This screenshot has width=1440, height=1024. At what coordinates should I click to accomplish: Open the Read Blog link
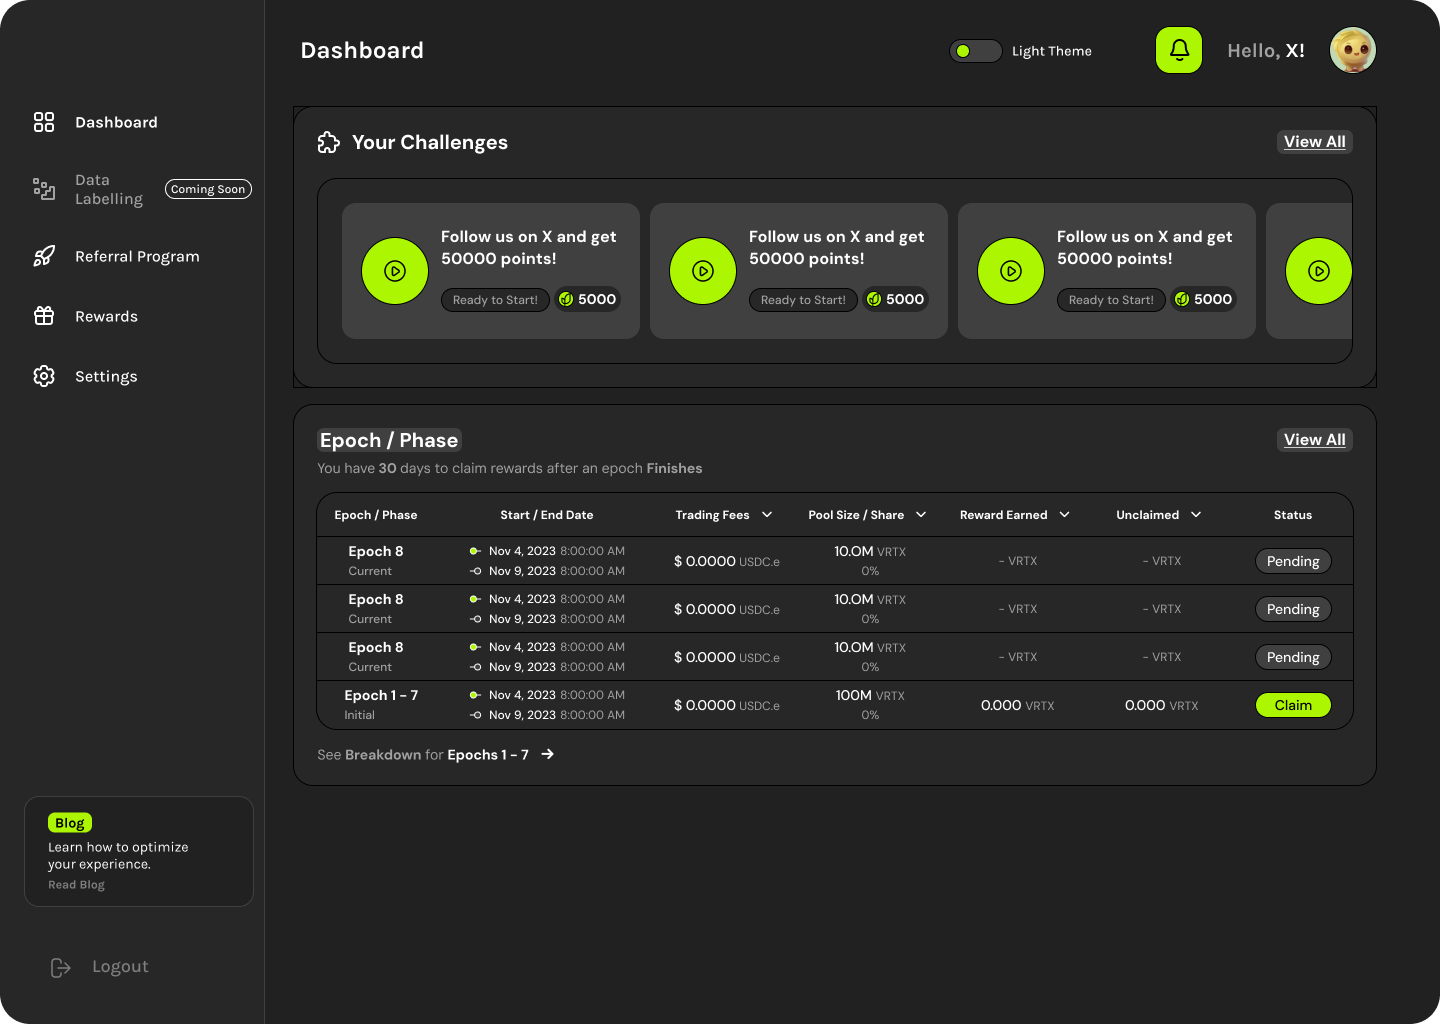tap(76, 885)
